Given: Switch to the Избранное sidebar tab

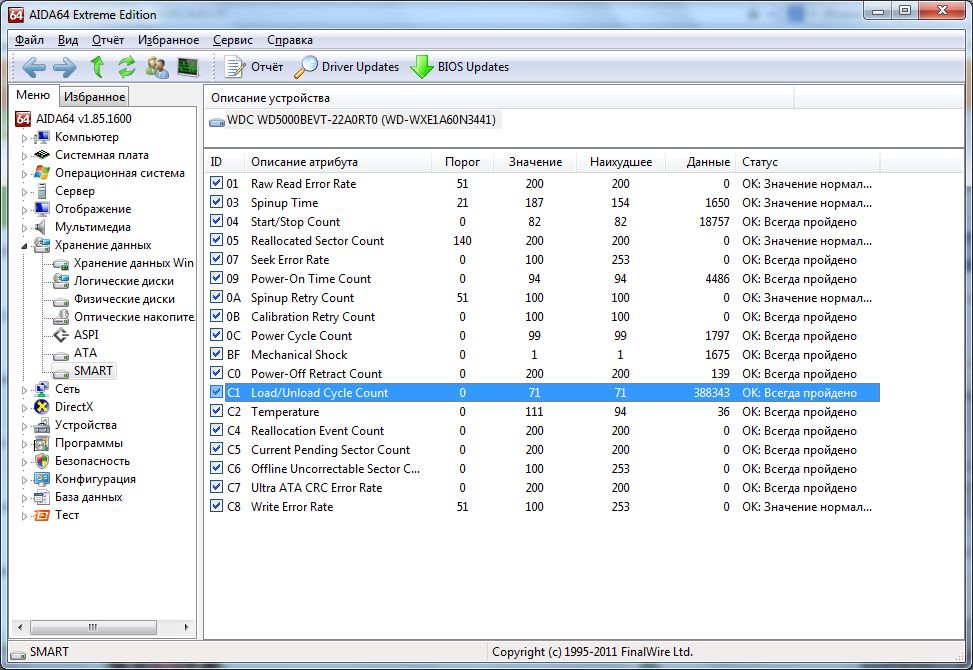Looking at the screenshot, I should click(x=94, y=97).
